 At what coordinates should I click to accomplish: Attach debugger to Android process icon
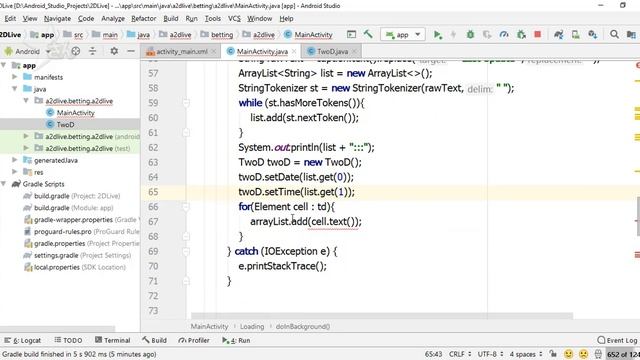[521, 35]
